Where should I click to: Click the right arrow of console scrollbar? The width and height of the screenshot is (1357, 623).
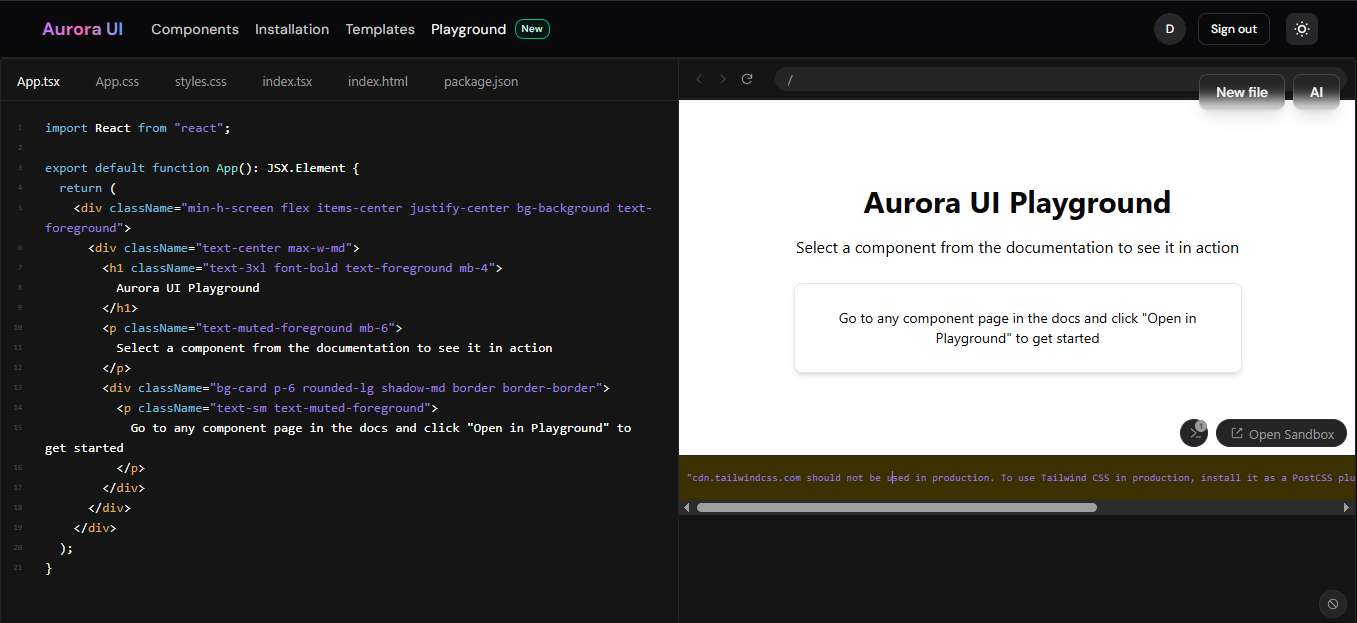(1347, 507)
